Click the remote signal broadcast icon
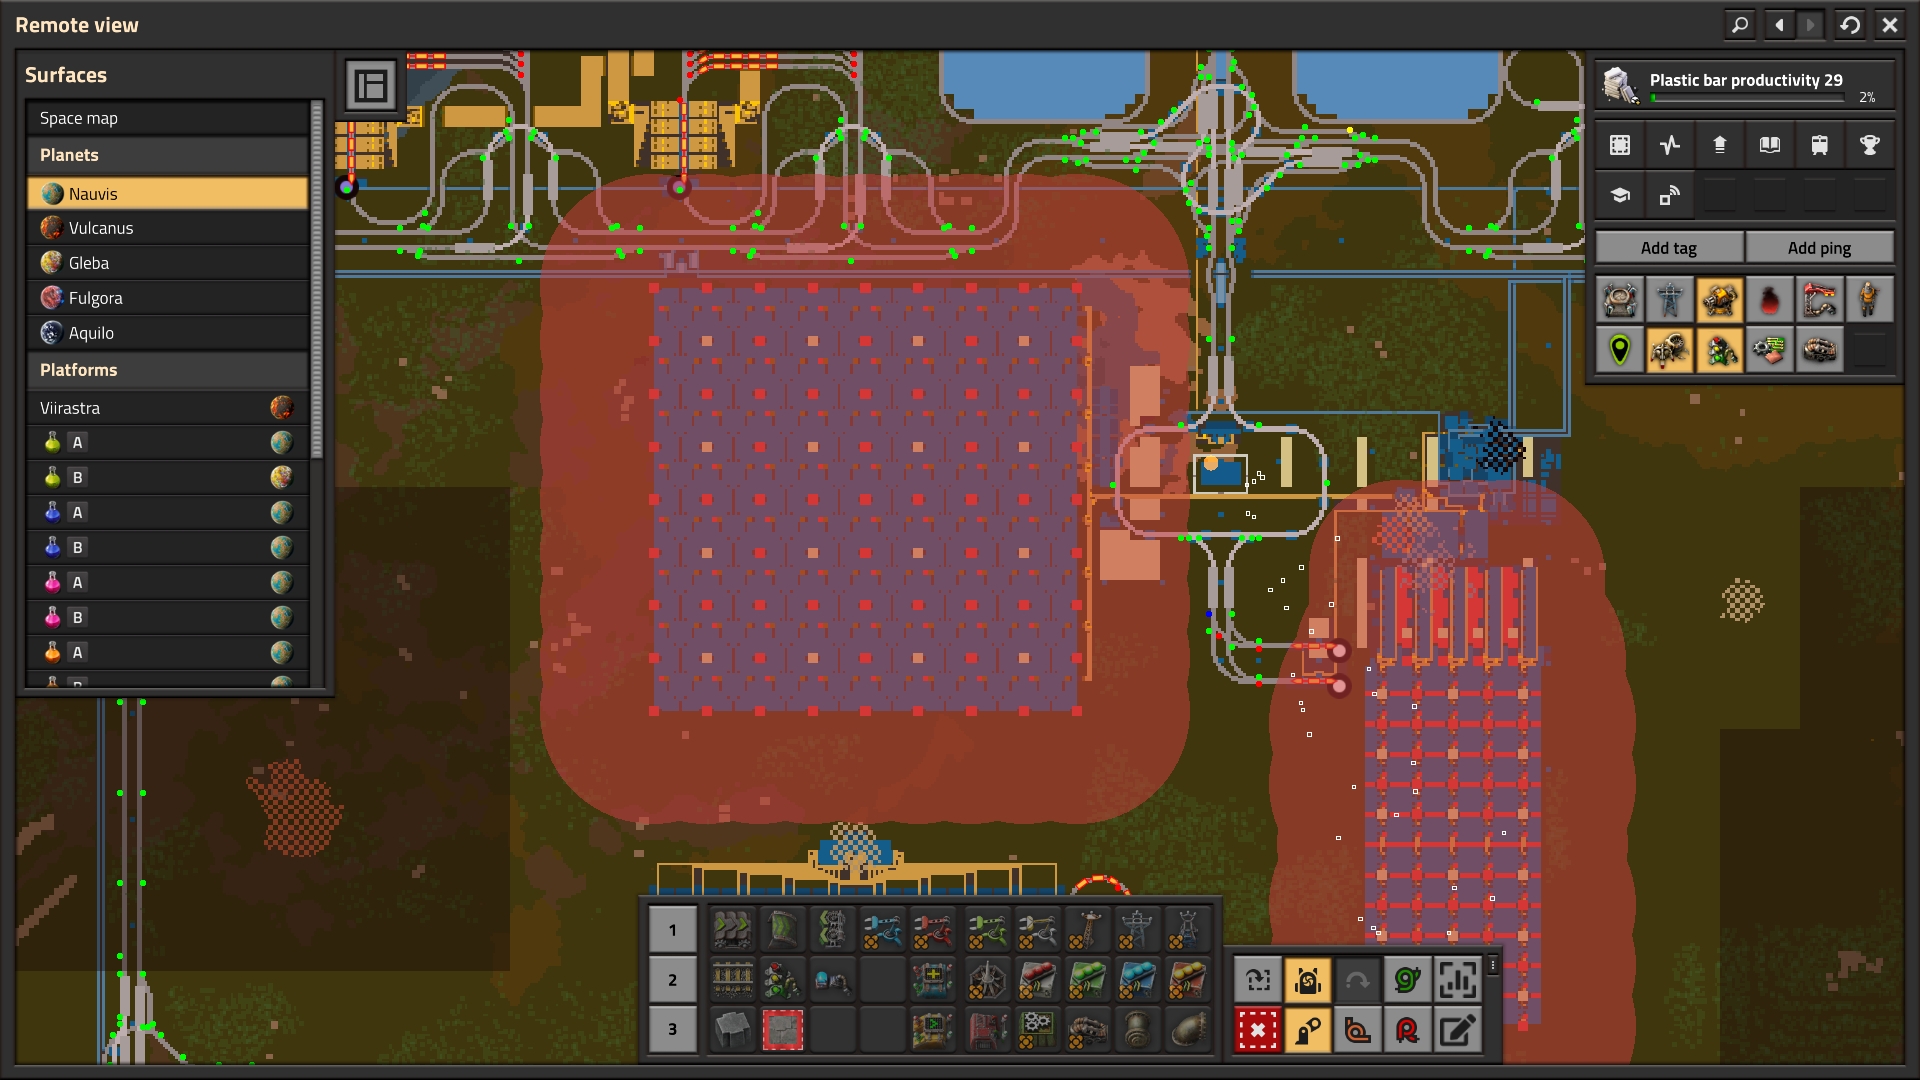1920x1080 pixels. [1670, 195]
